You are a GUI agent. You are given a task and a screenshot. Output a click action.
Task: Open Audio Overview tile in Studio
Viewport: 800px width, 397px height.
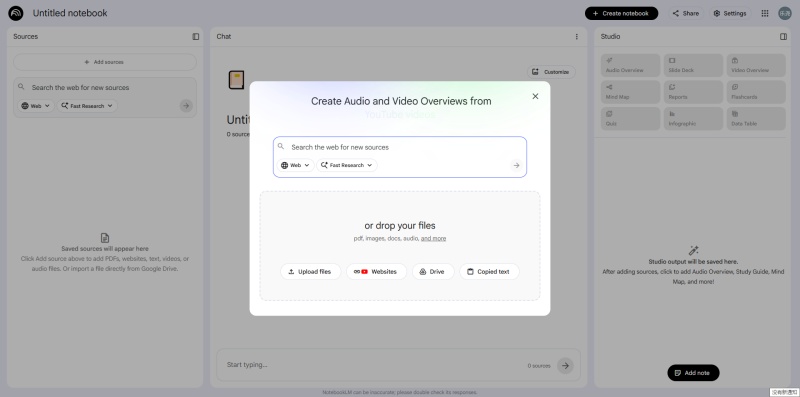click(x=630, y=65)
